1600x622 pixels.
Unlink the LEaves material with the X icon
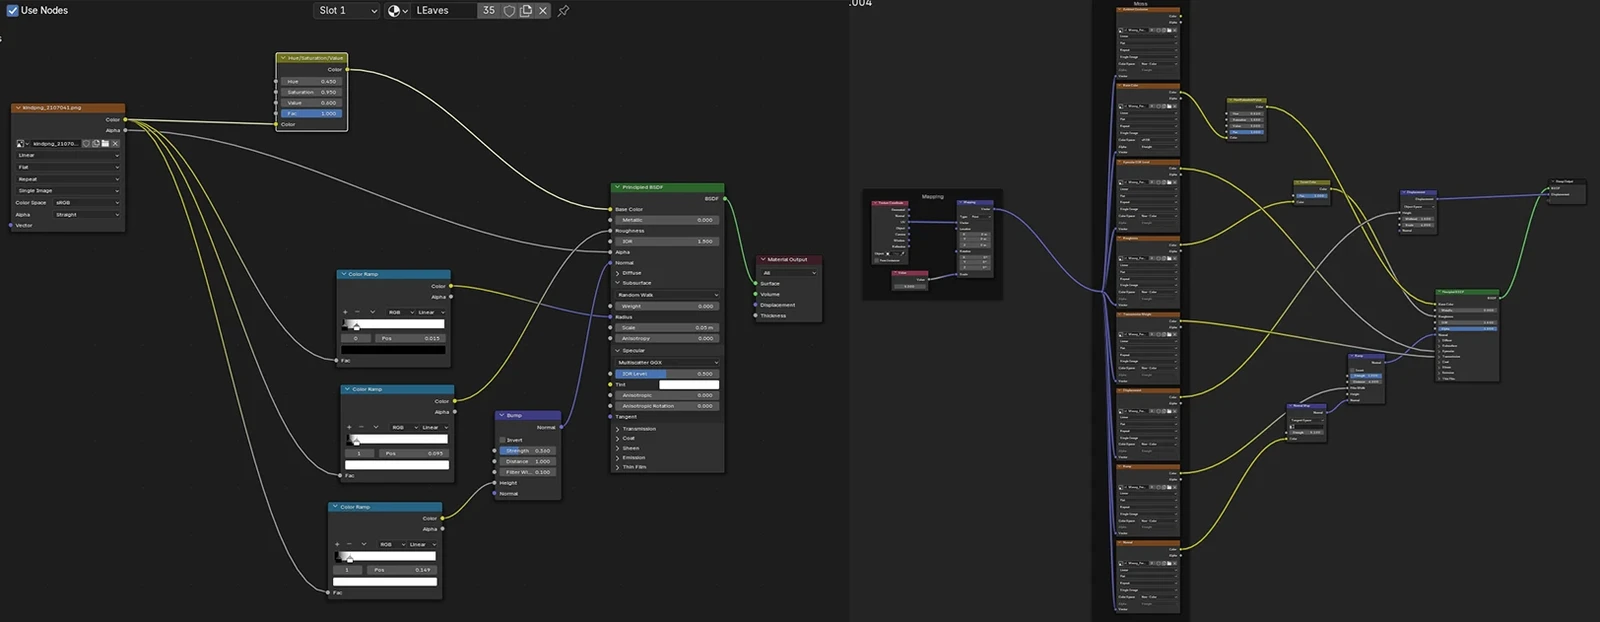point(543,10)
